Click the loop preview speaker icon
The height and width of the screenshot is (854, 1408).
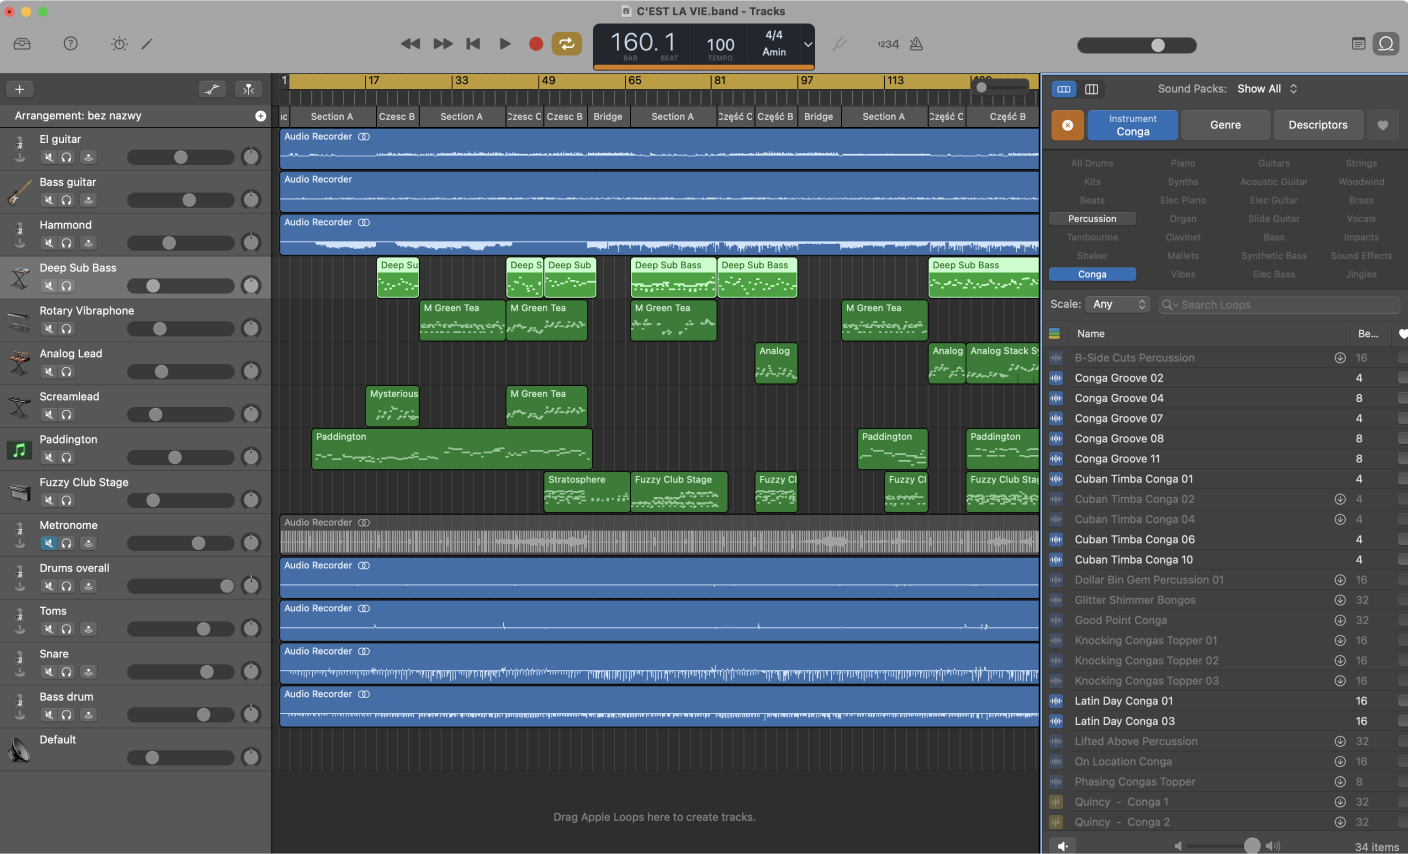click(1065, 846)
